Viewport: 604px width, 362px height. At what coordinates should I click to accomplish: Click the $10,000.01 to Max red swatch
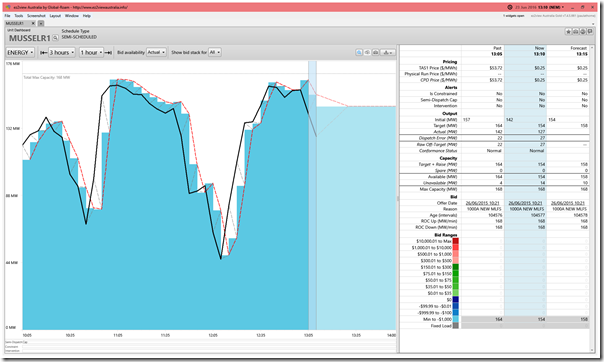point(456,241)
